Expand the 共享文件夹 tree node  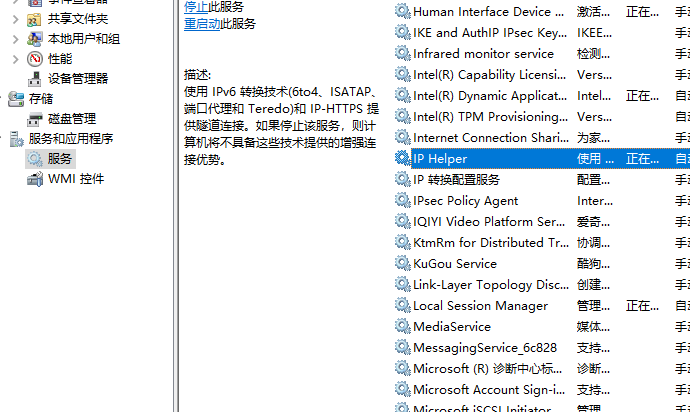tap(15, 18)
